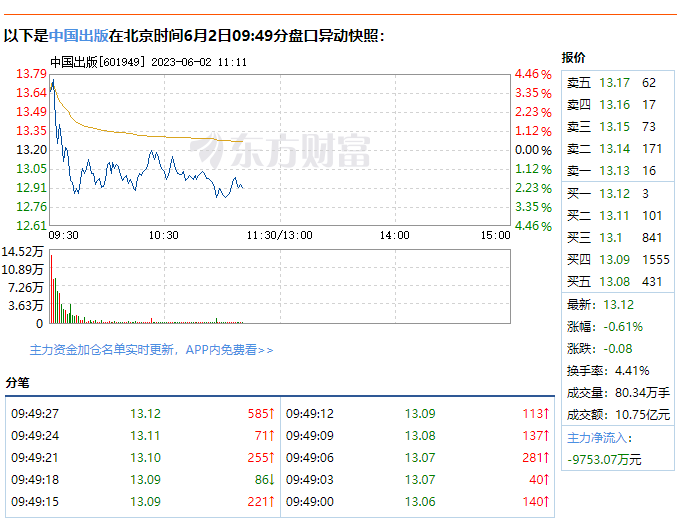Open 主力资金加仓名单实时更新 APP link
The width and height of the screenshot is (694, 520).
tap(151, 350)
